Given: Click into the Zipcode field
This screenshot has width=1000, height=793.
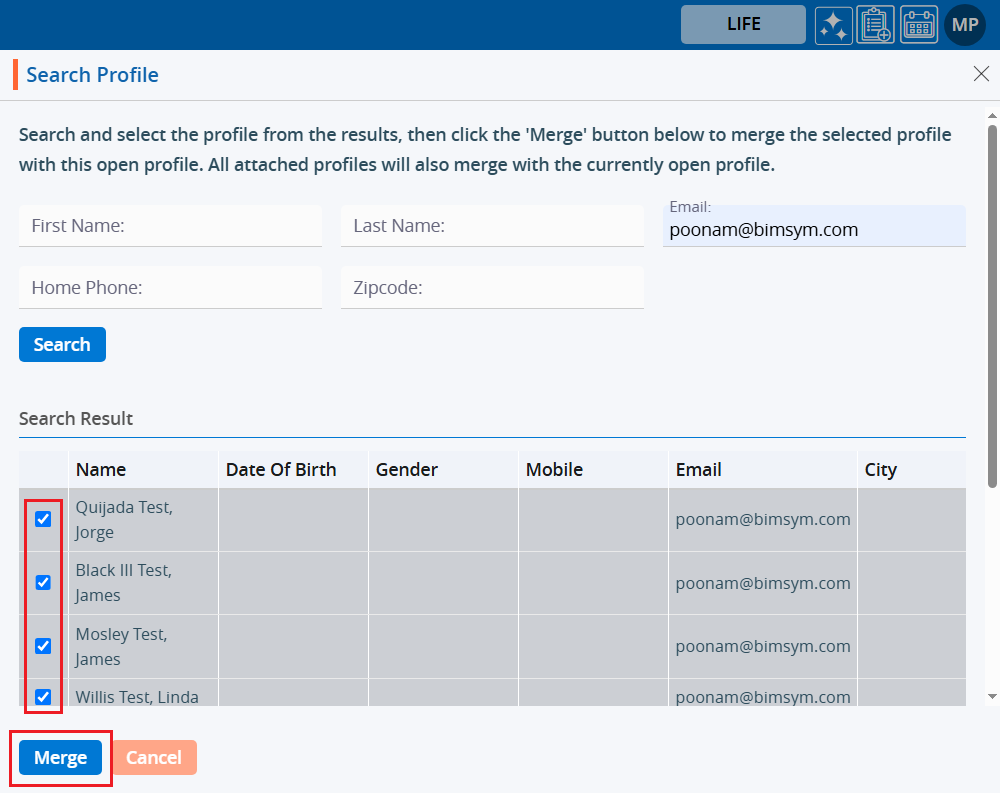Looking at the screenshot, I should coord(492,288).
